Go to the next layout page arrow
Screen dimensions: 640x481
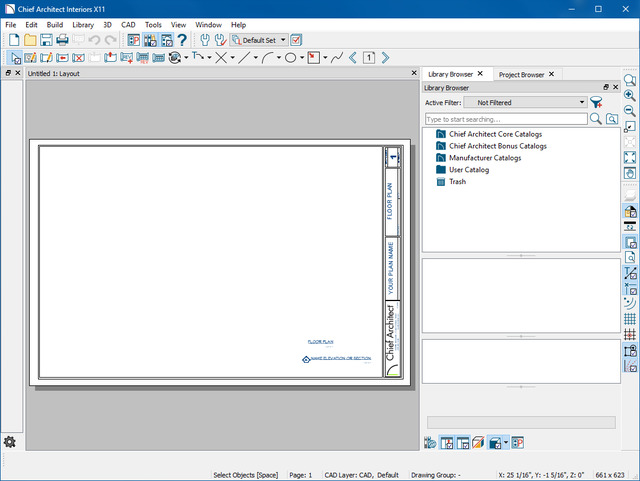click(385, 58)
